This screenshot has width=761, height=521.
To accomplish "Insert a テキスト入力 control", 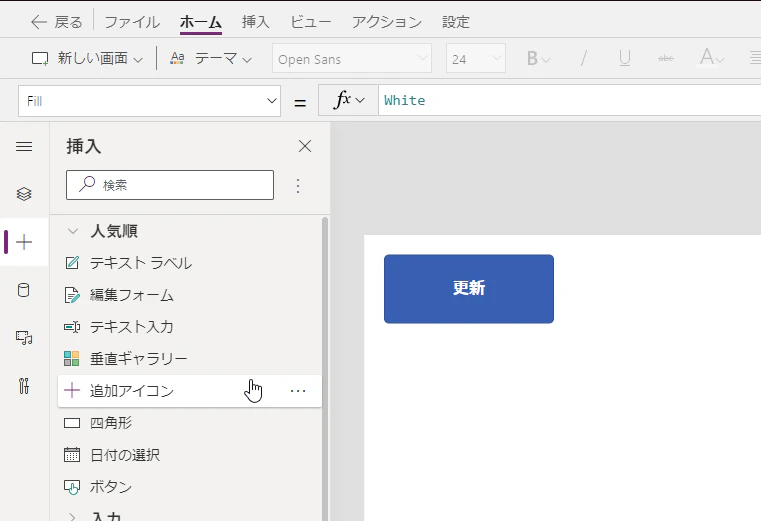I will [190, 327].
